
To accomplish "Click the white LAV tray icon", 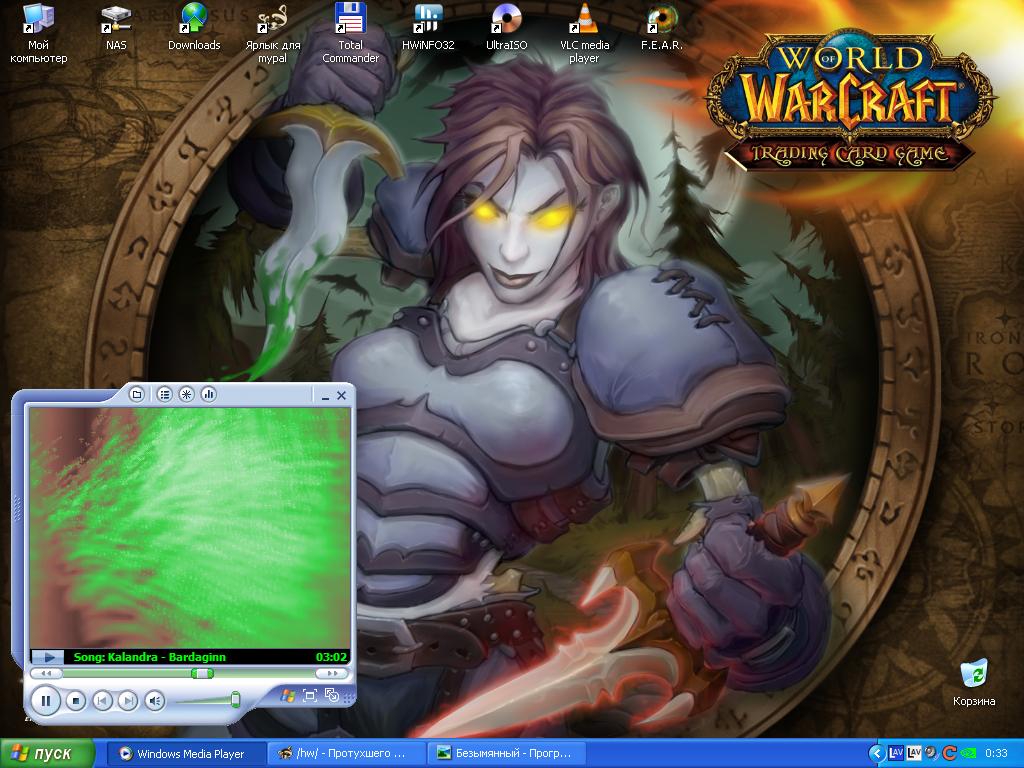I will pyautogui.click(x=914, y=753).
